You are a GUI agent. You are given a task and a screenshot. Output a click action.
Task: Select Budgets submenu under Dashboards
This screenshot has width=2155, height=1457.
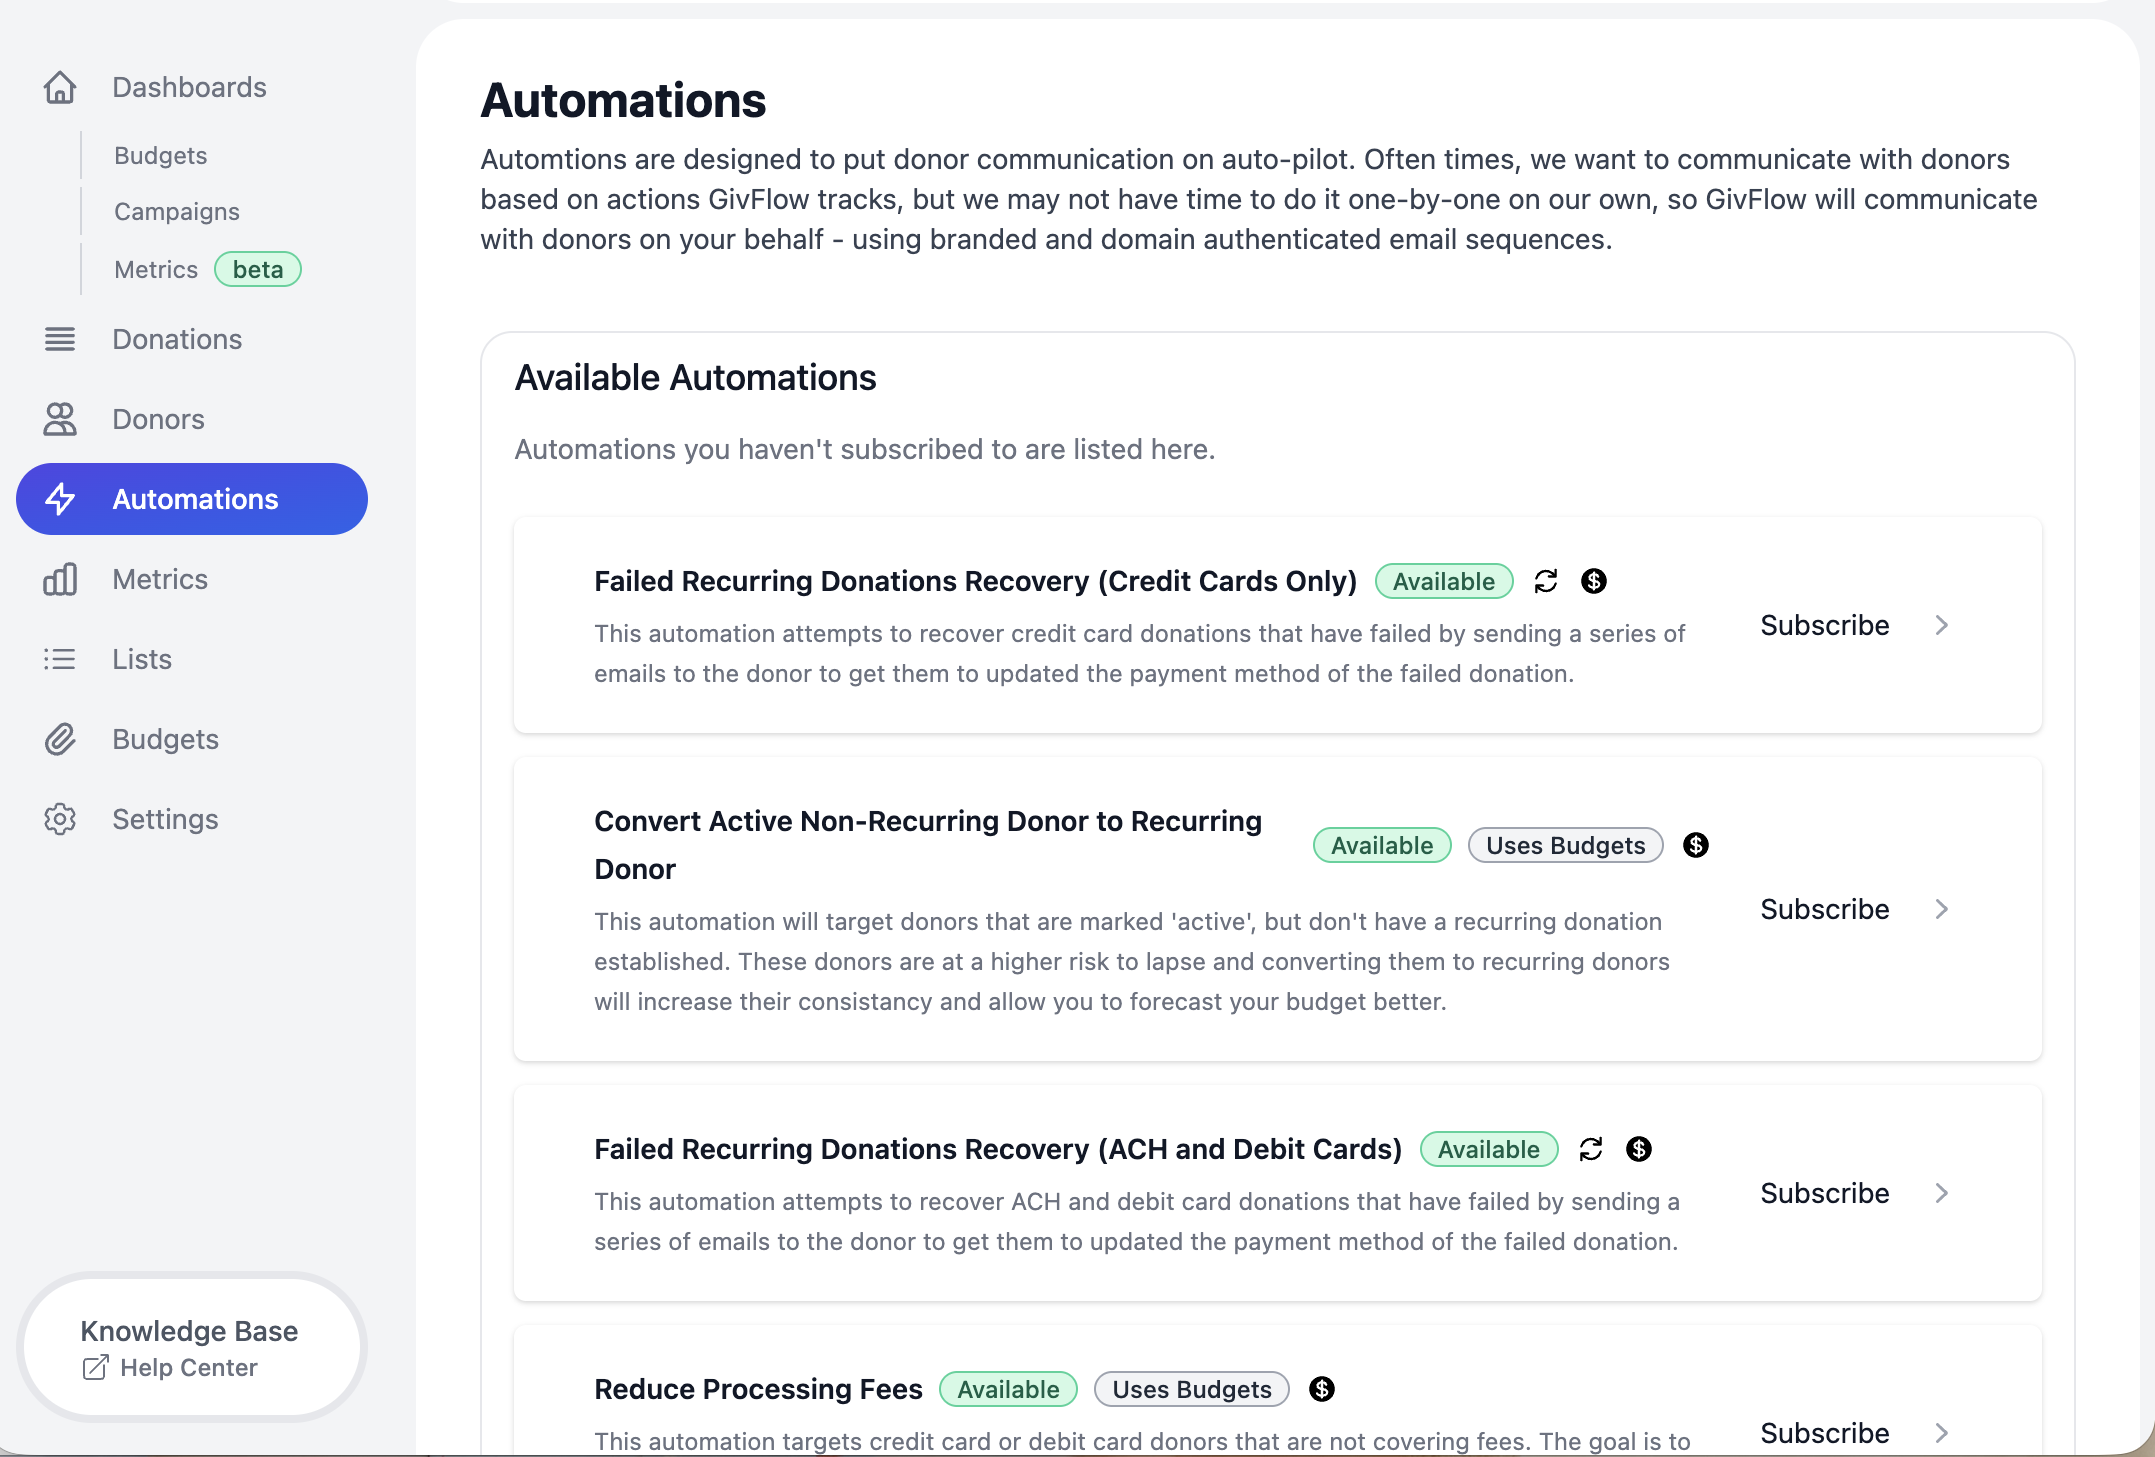pos(161,156)
